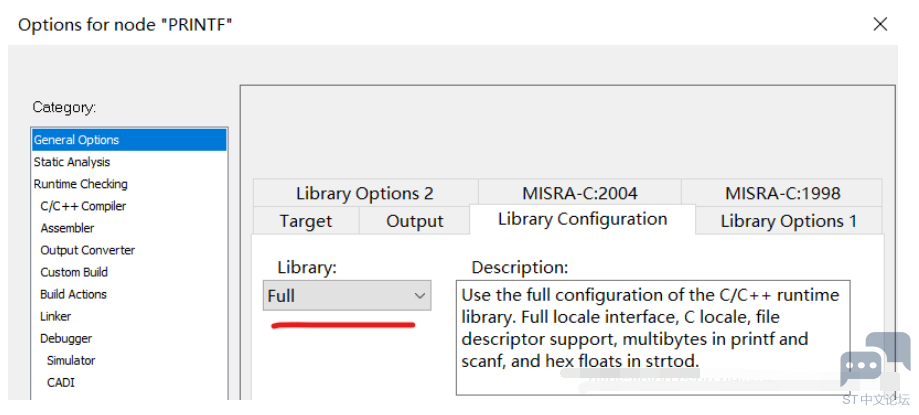The width and height of the screenshot is (919, 415).
Task: Switch to the Target tab
Action: pos(305,221)
